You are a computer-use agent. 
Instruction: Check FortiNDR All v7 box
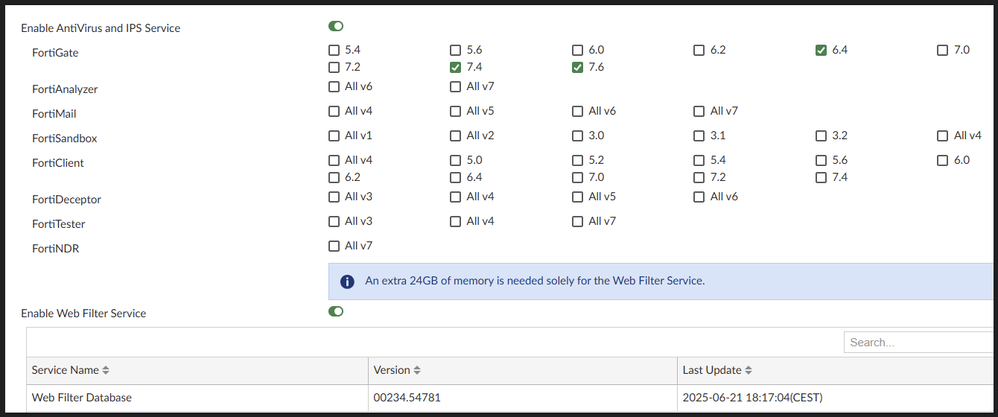click(334, 246)
